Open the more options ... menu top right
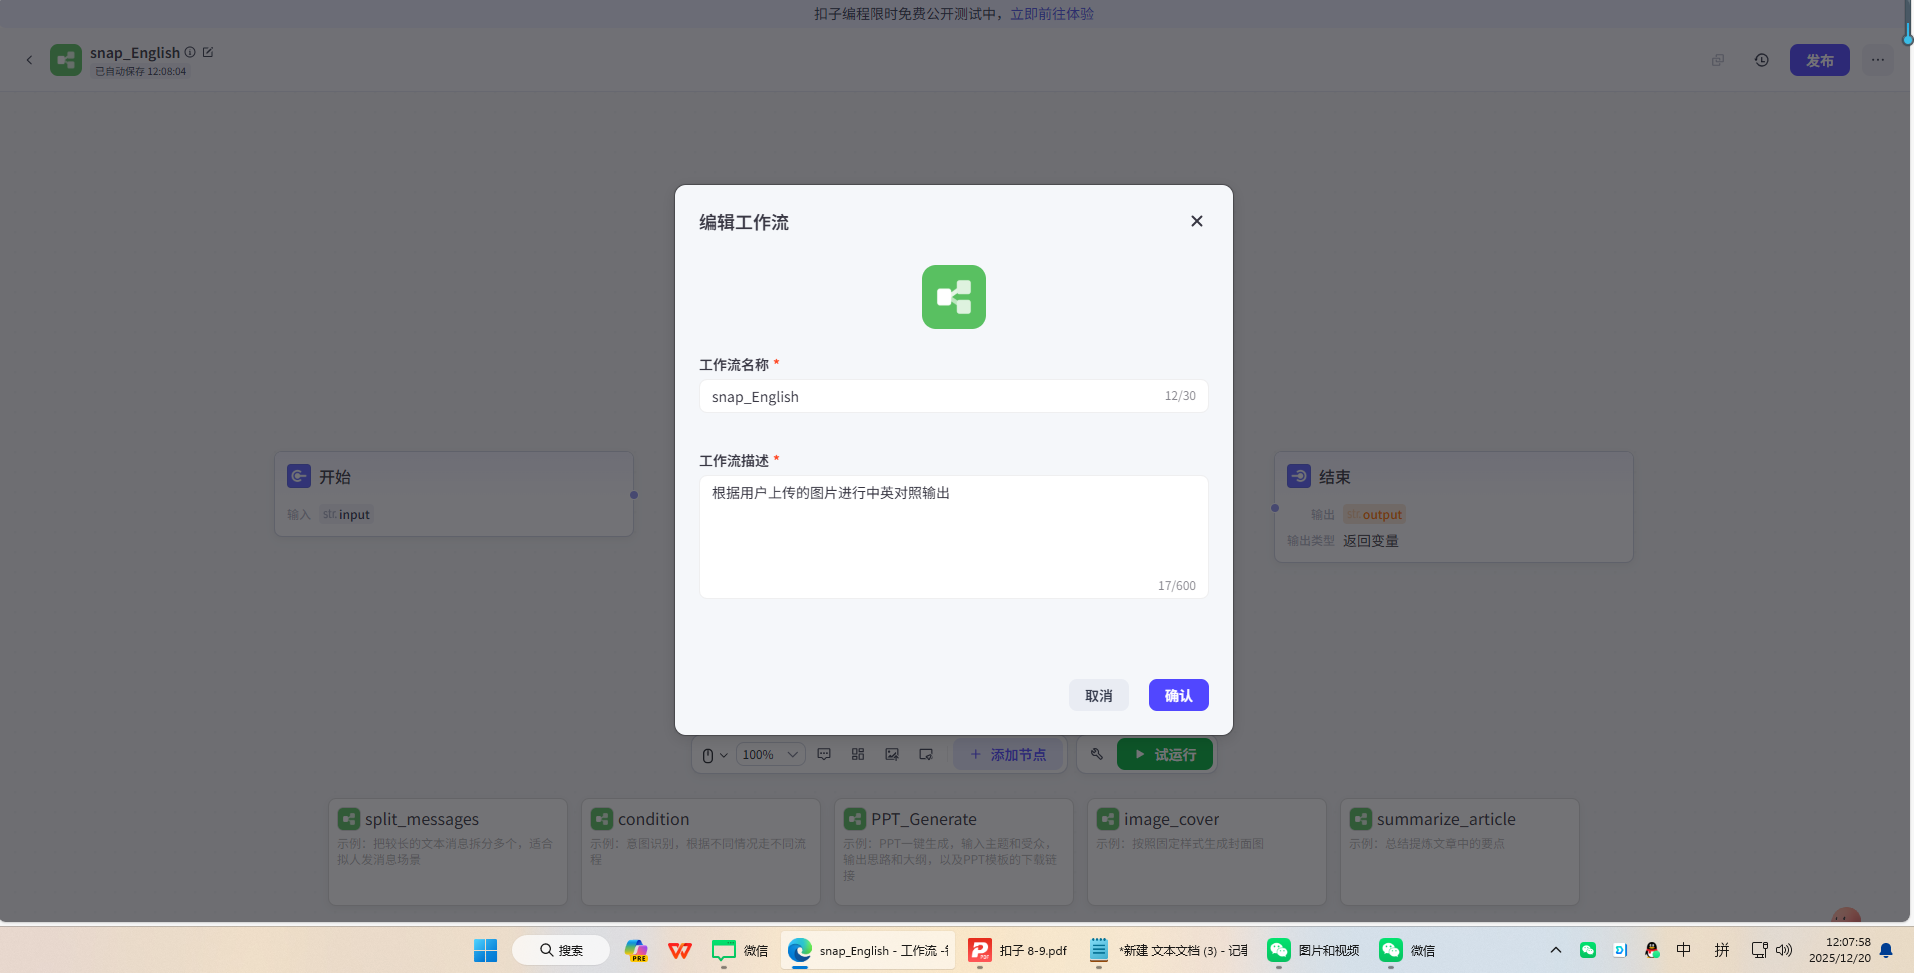This screenshot has height=973, width=1914. pyautogui.click(x=1877, y=60)
